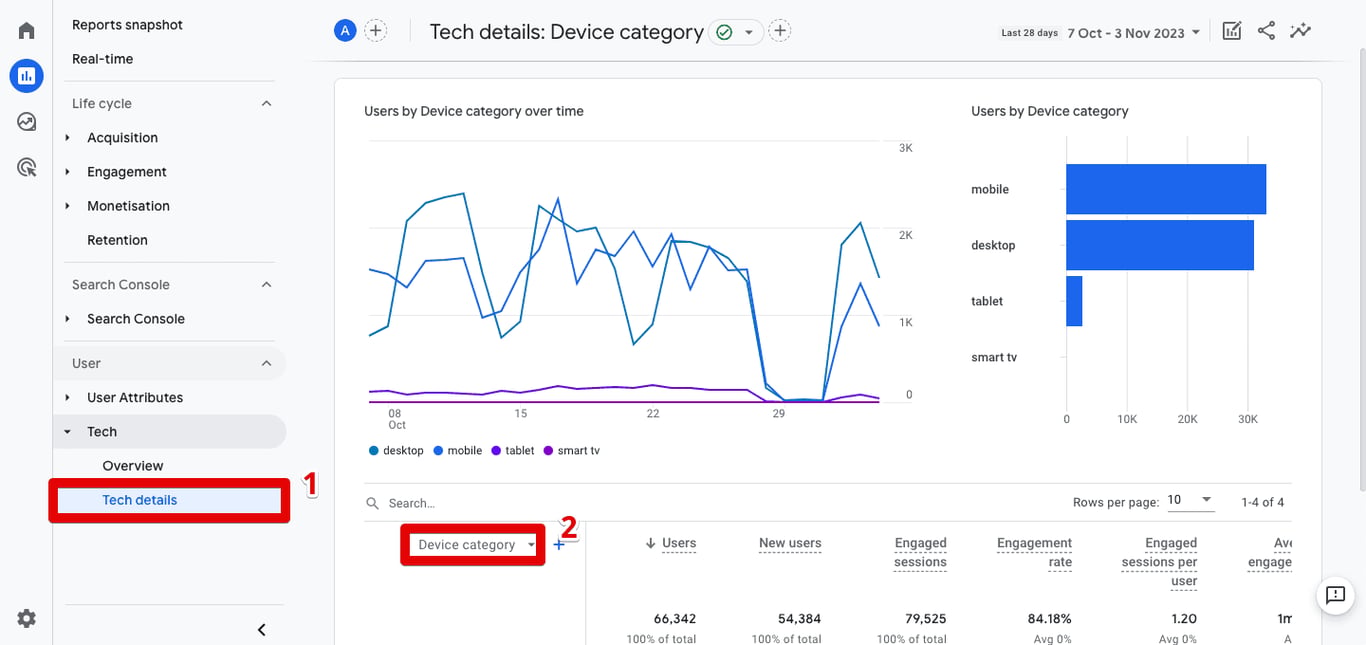Click the tablet bar in bar chart
The width and height of the screenshot is (1366, 645).
click(x=1074, y=301)
